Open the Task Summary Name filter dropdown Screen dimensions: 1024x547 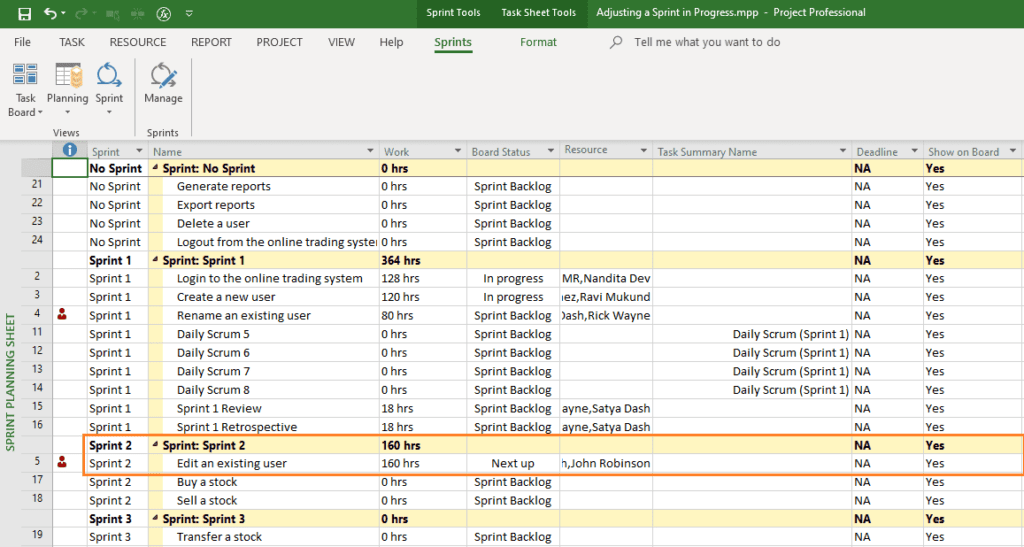pos(842,151)
